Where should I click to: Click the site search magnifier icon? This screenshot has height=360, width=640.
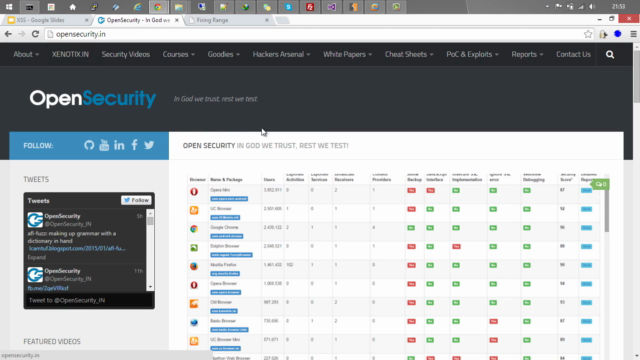[x=610, y=54]
